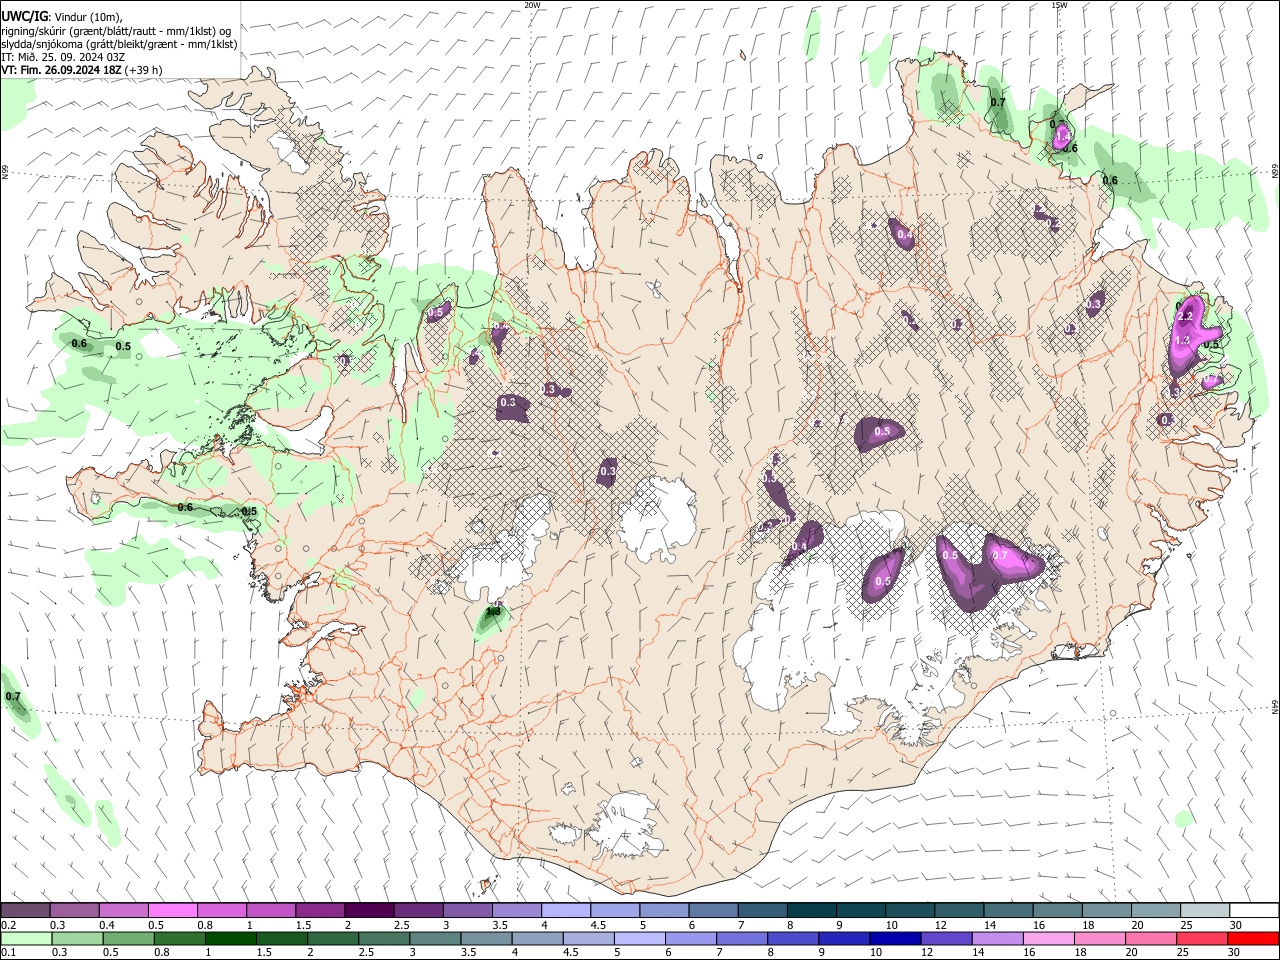Pick the light pink rain swatch at 16
This screenshot has height=960, width=1280.
[1047, 938]
